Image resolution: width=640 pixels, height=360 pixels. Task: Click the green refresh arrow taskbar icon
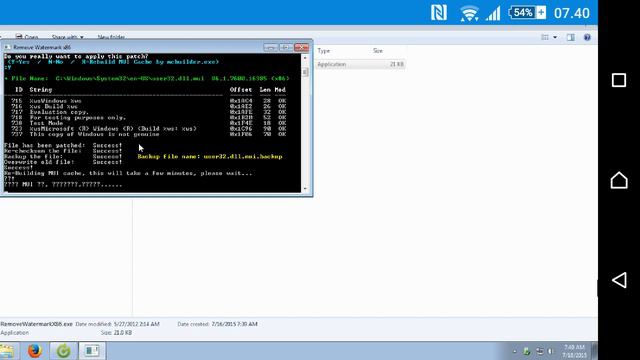(x=63, y=351)
